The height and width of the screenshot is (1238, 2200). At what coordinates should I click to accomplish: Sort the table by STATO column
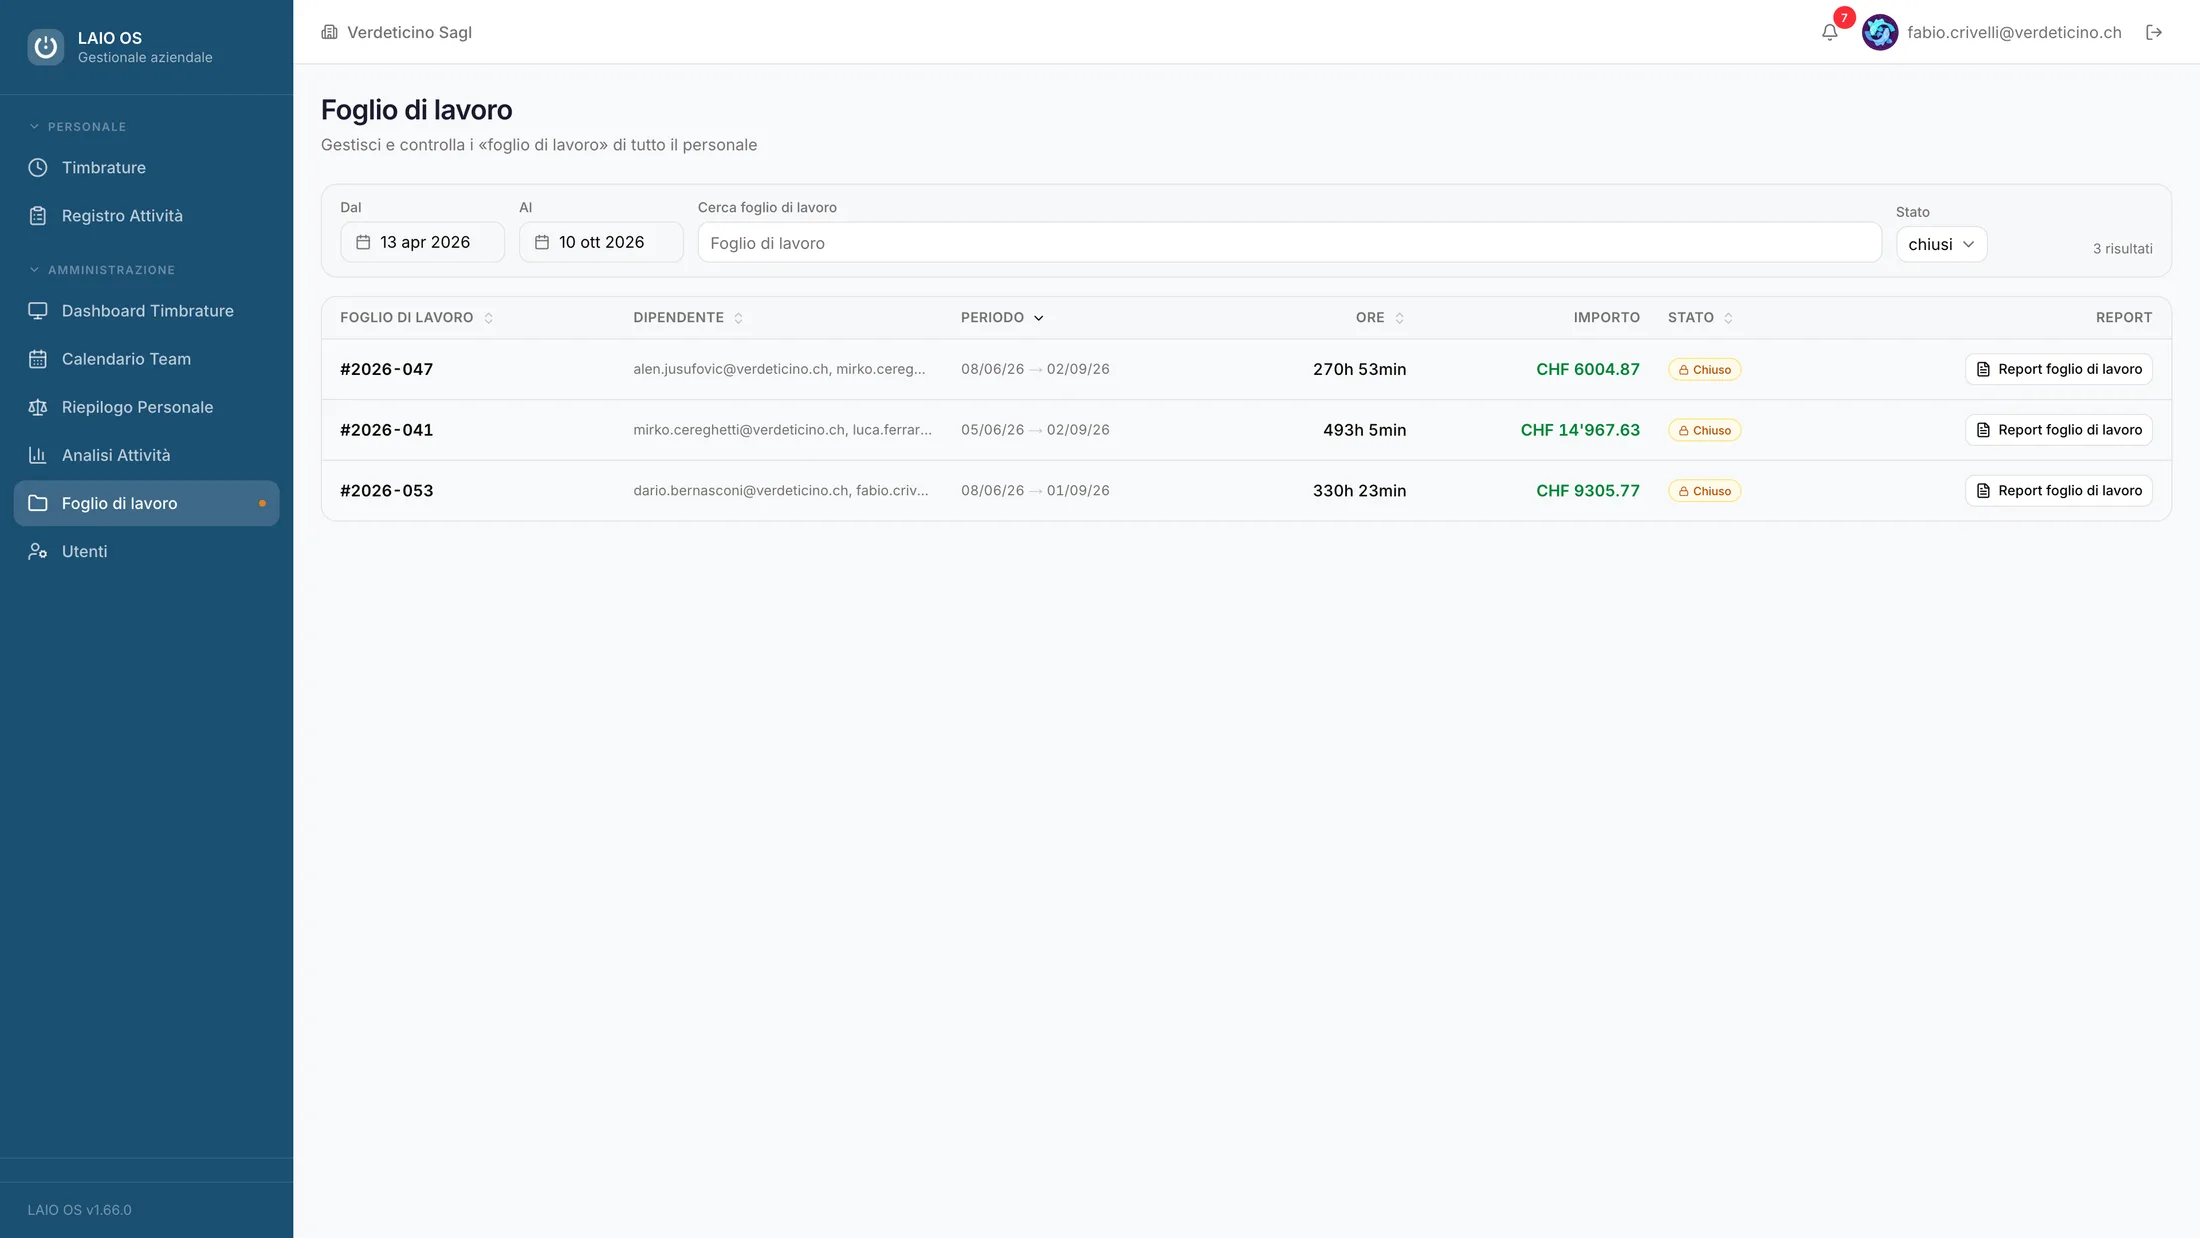tap(1700, 317)
